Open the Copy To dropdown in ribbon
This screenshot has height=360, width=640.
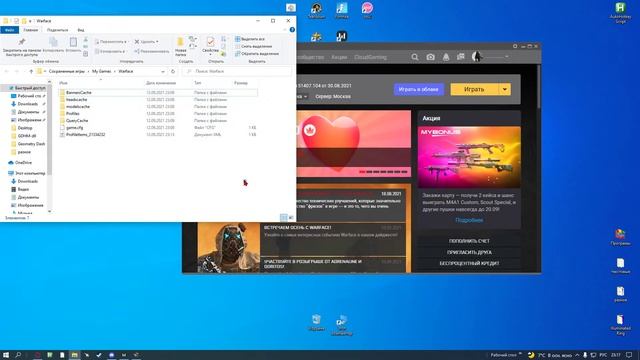point(110,51)
